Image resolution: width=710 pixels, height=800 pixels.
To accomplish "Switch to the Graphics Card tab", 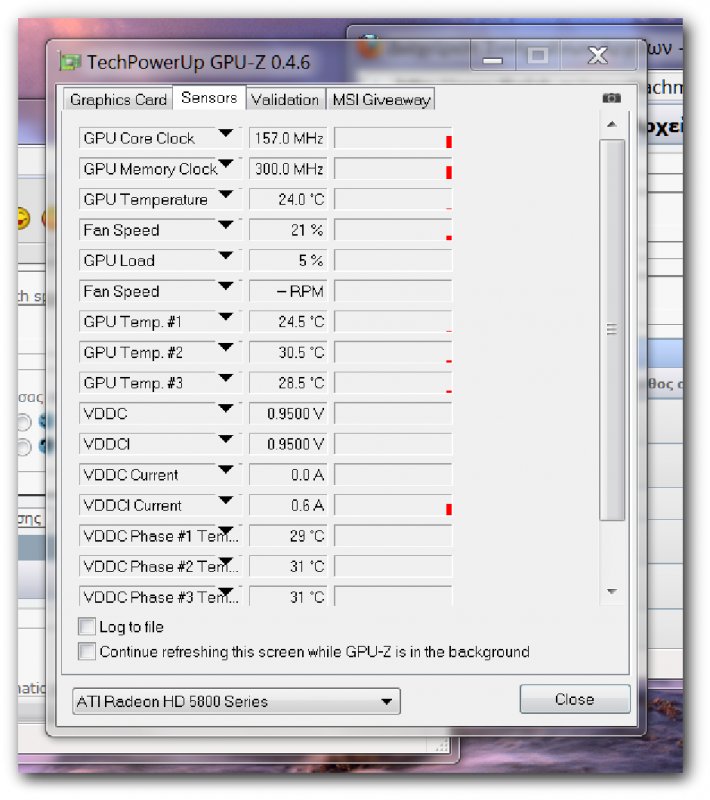I will 118,99.
